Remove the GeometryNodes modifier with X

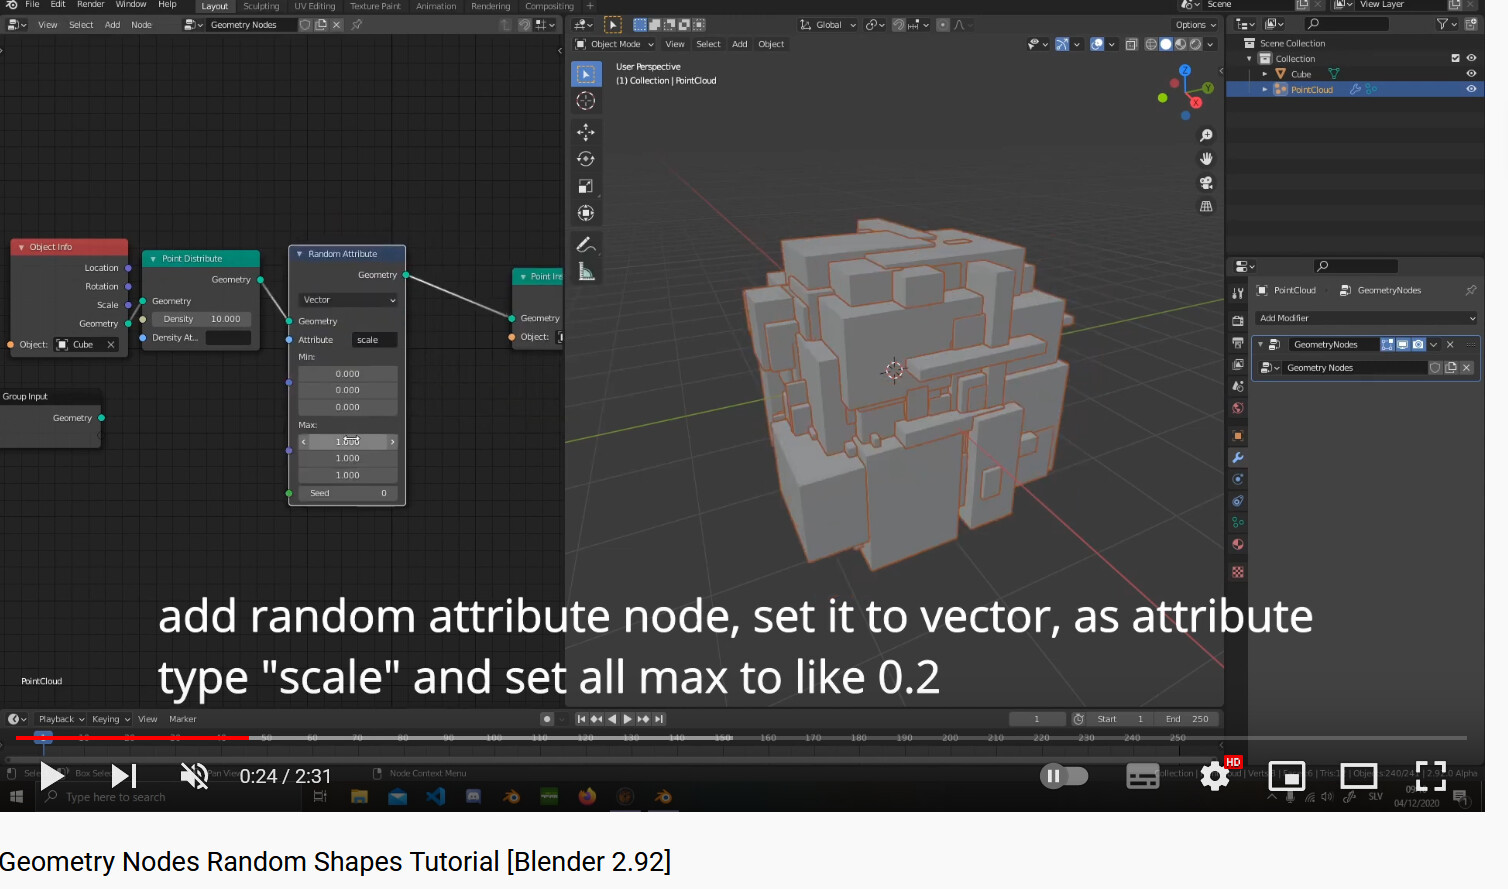pyautogui.click(x=1450, y=345)
